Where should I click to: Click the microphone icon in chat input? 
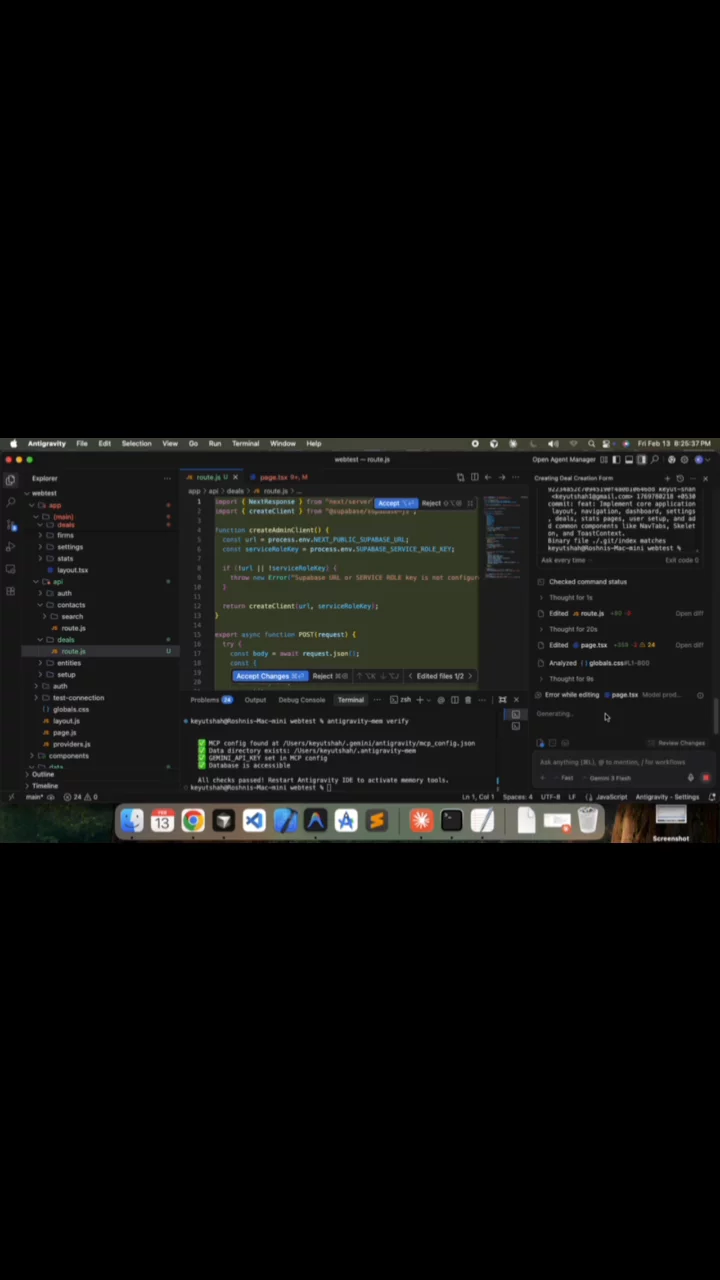point(690,778)
